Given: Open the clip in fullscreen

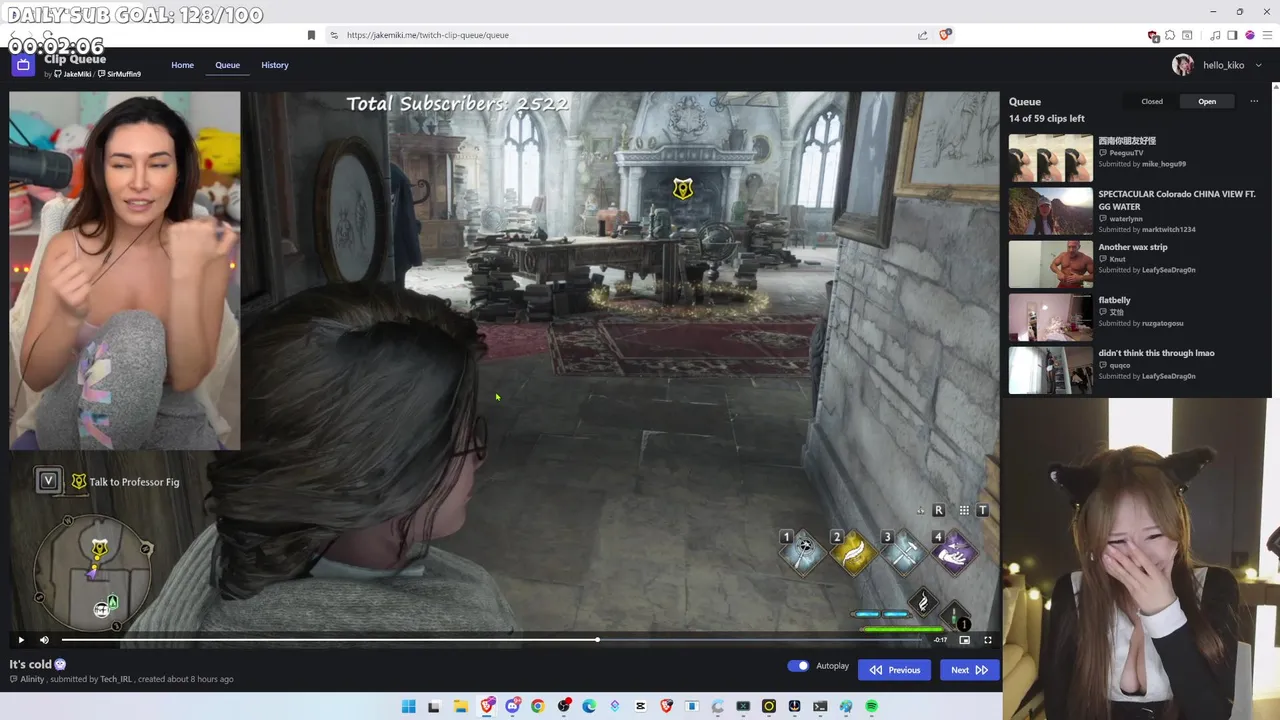Looking at the screenshot, I should click(988, 640).
